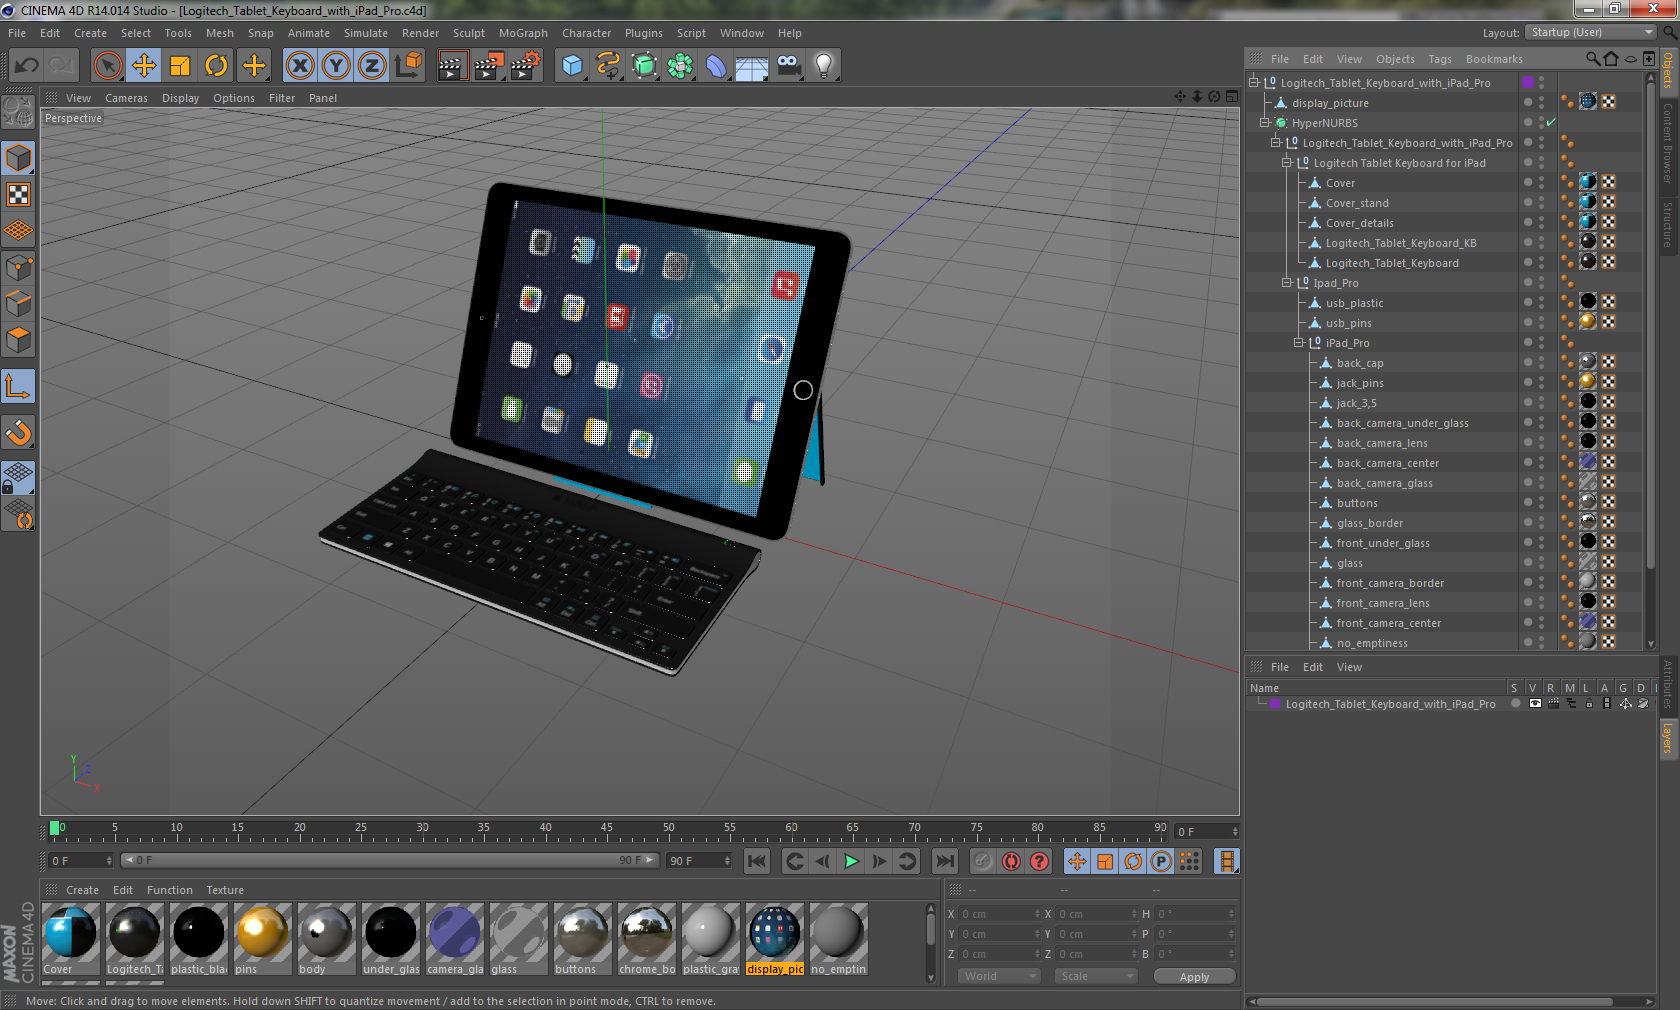1680x1010 pixels.
Task: Toggle the Snap magnet icon
Action: point(19,432)
